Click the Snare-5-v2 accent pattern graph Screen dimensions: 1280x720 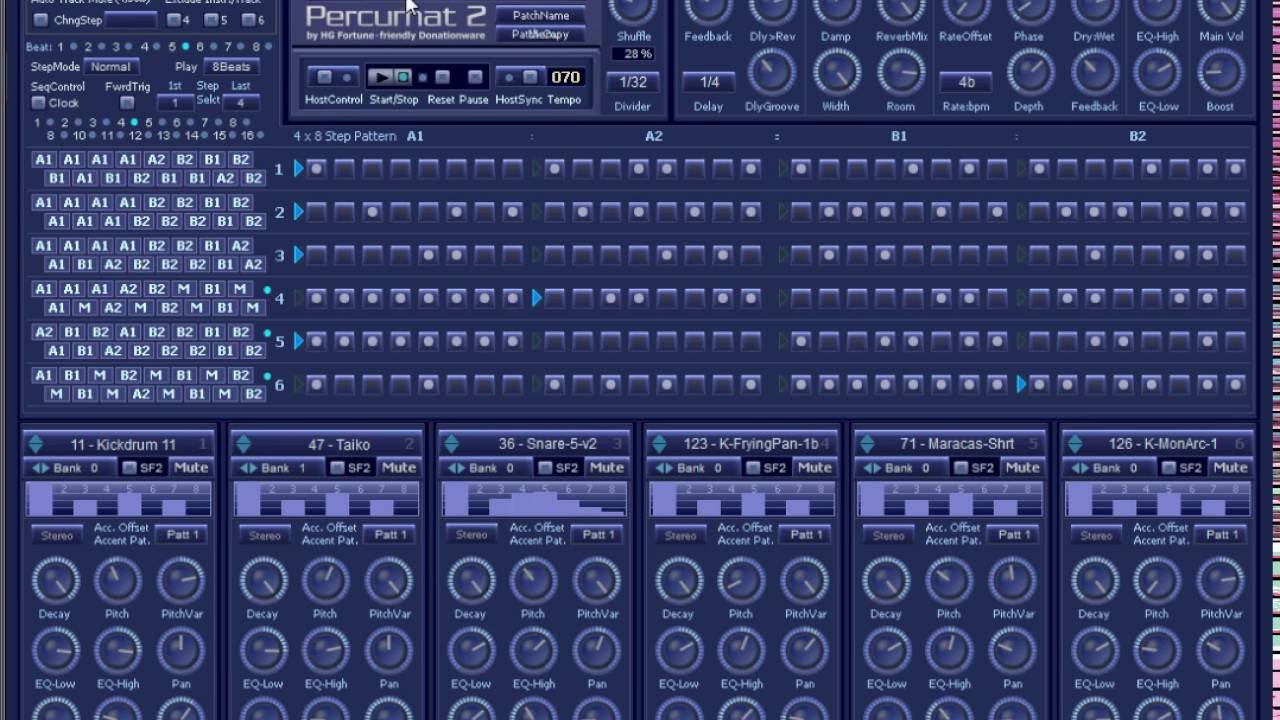[x=535, y=499]
